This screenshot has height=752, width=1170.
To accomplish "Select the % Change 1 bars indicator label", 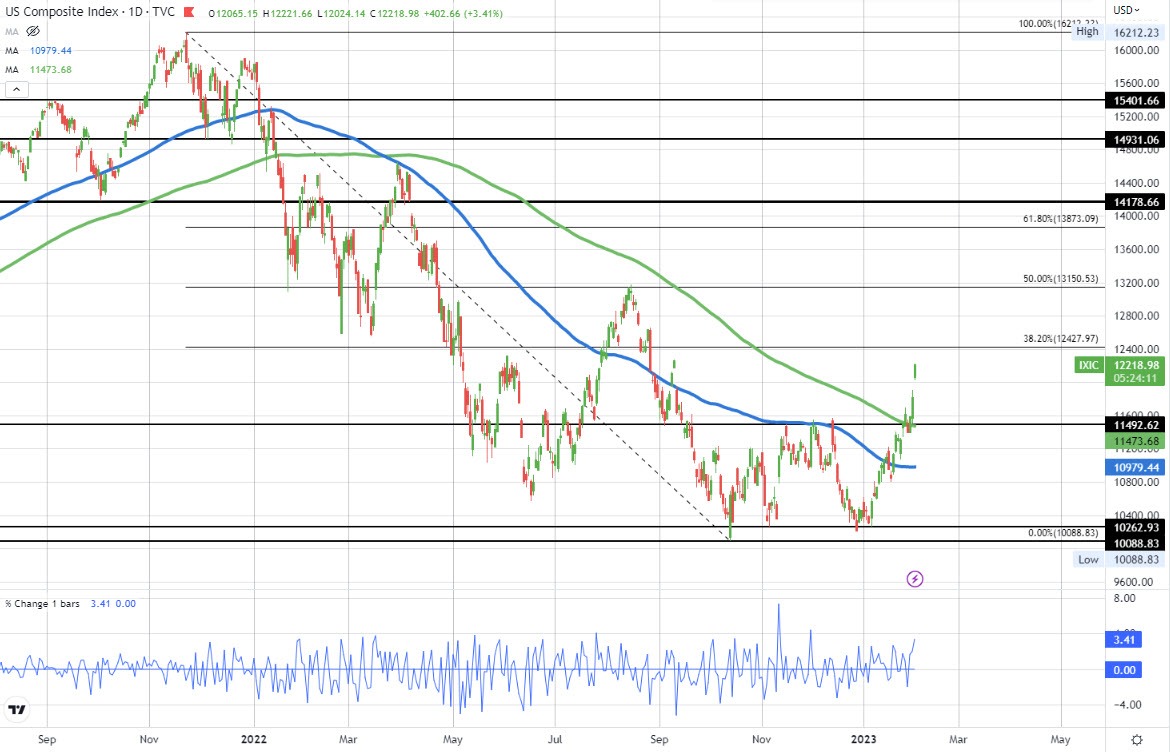I will tap(43, 604).
